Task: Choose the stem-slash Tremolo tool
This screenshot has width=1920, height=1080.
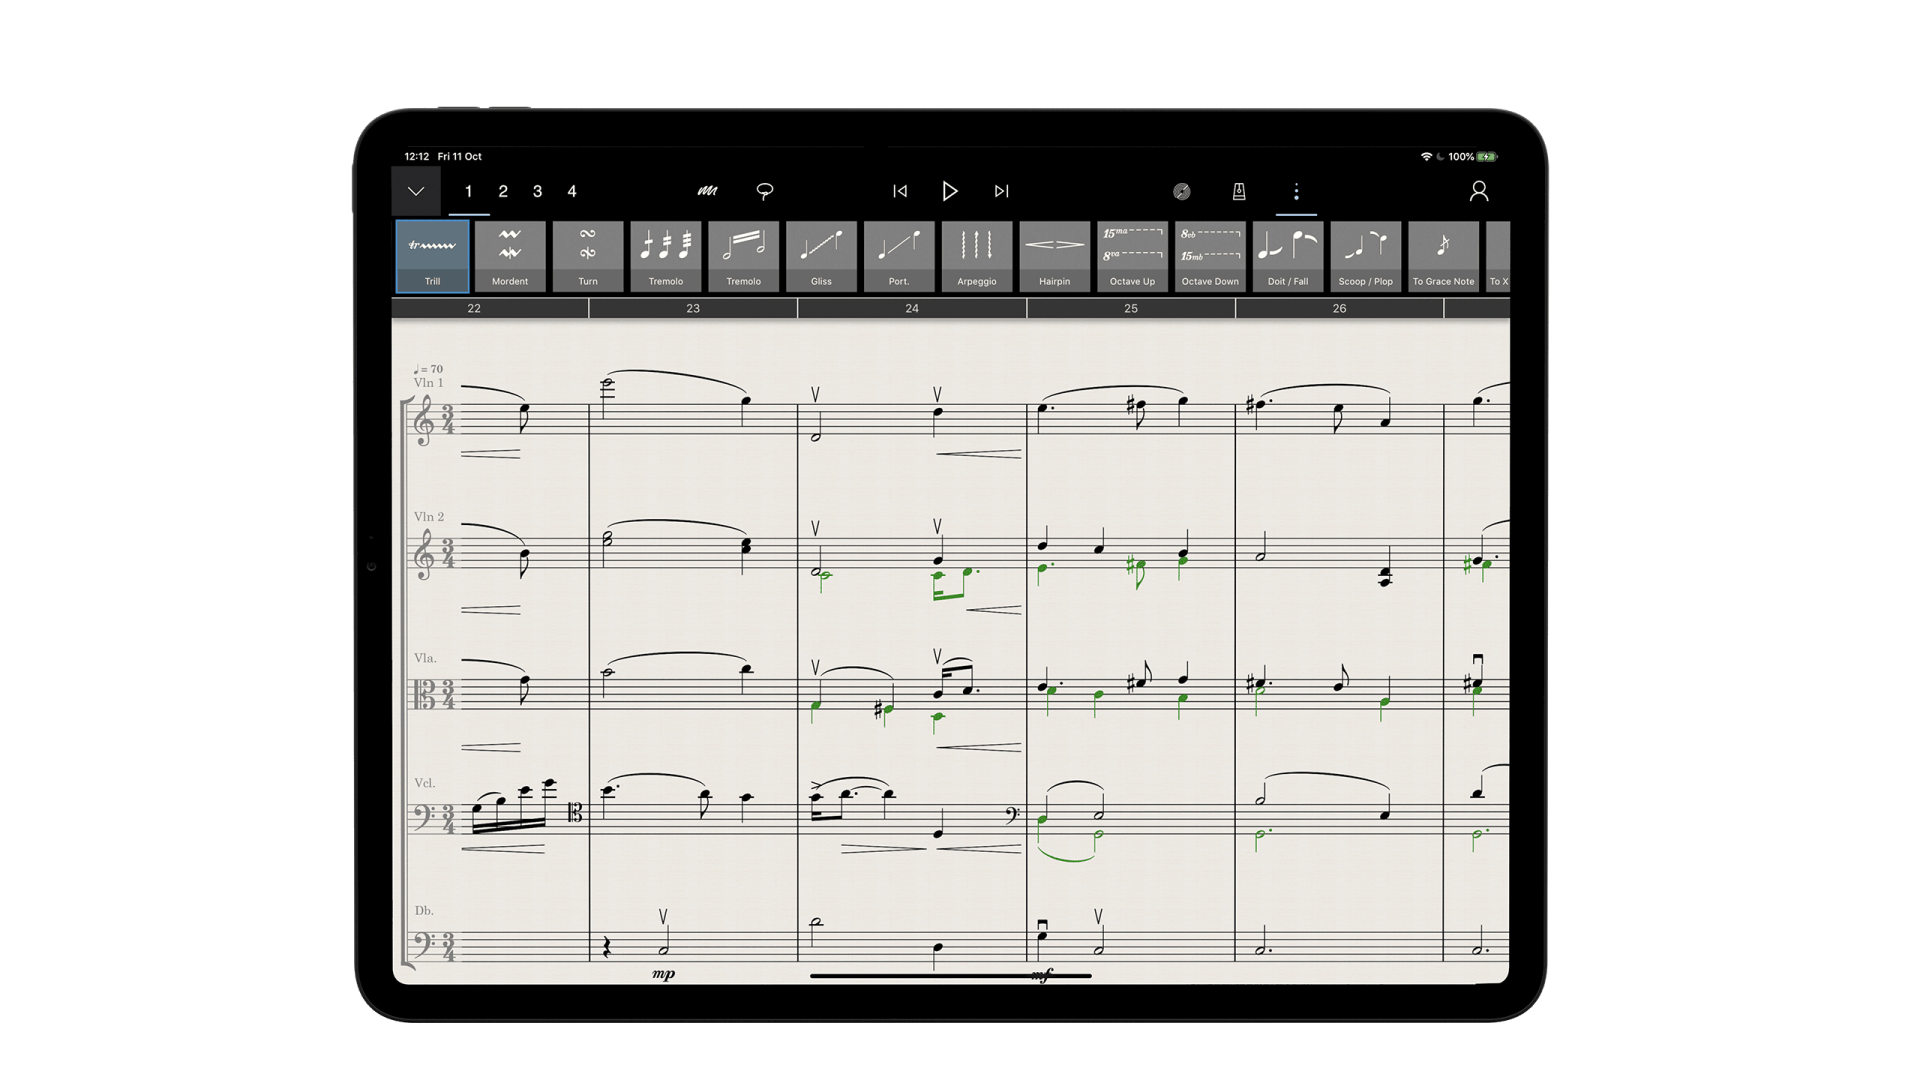Action: [666, 256]
